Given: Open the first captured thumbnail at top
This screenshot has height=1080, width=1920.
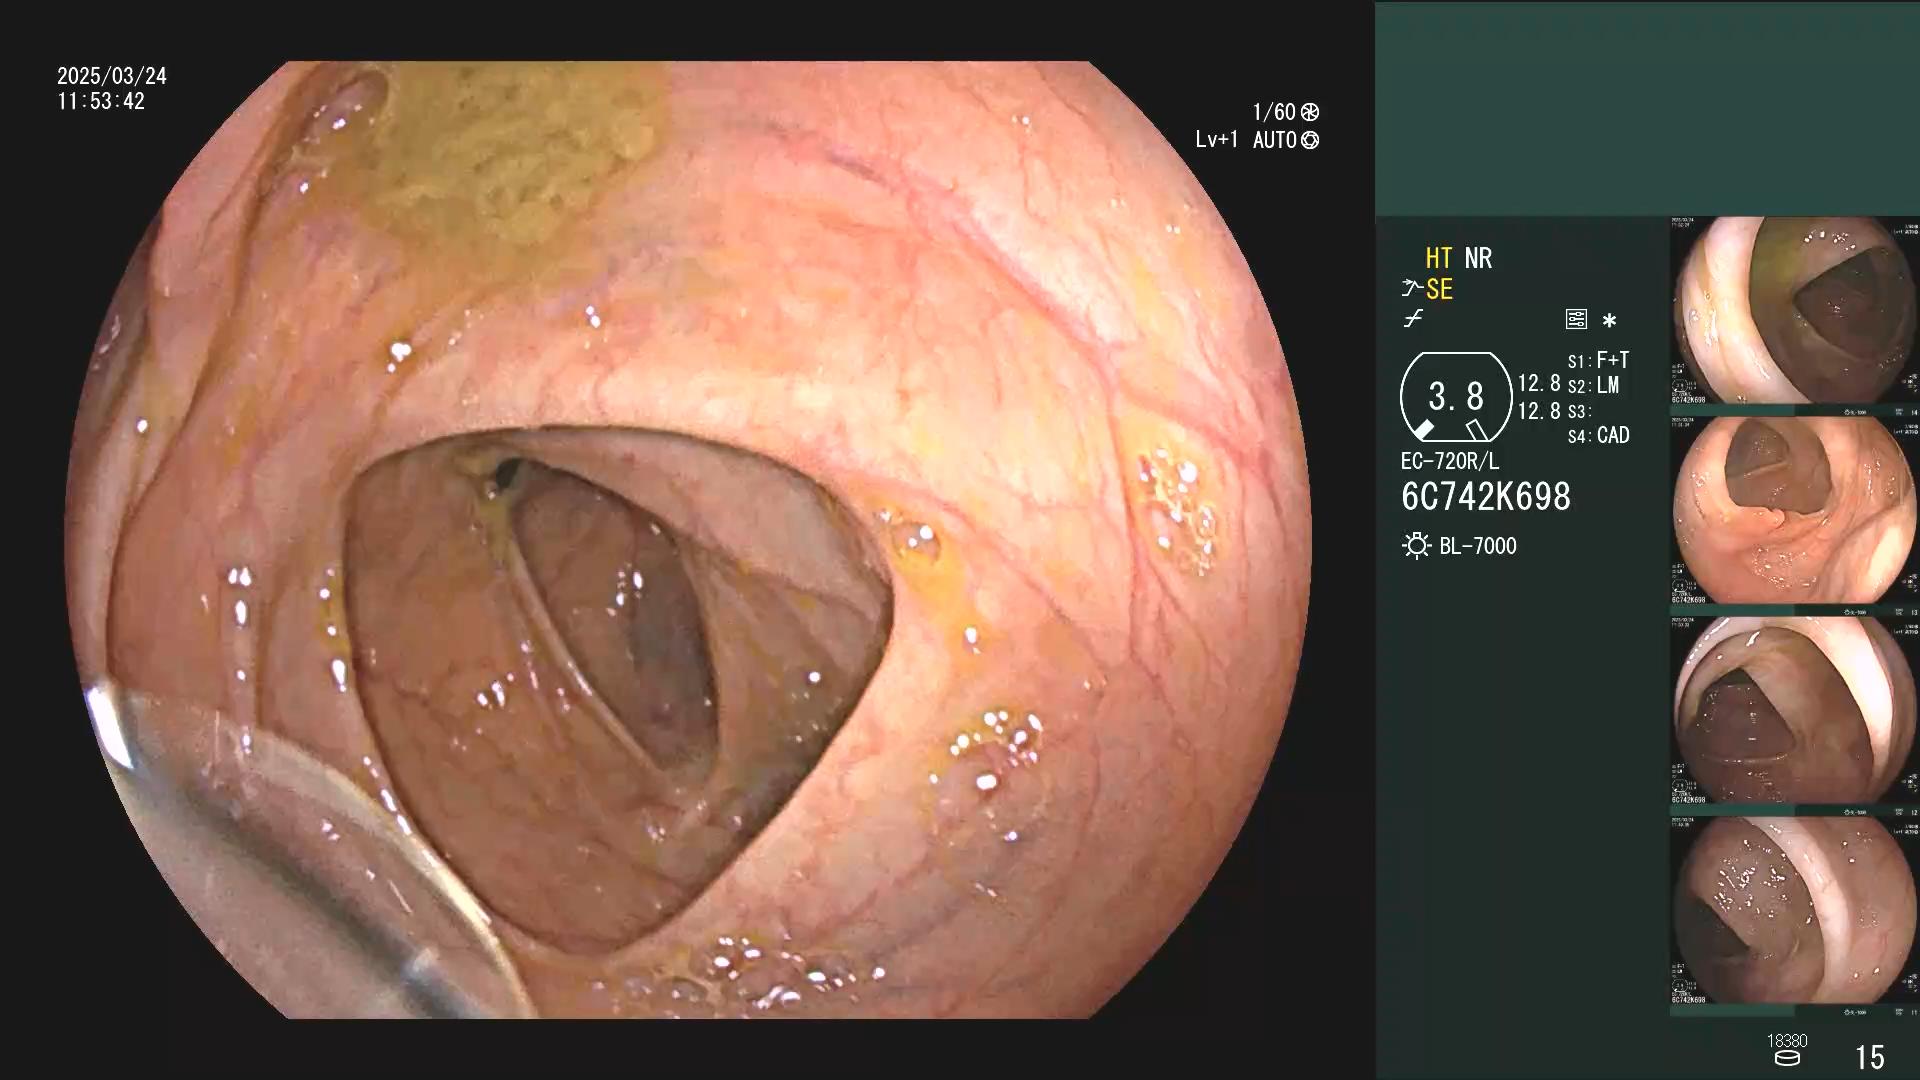Looking at the screenshot, I should point(1795,311).
